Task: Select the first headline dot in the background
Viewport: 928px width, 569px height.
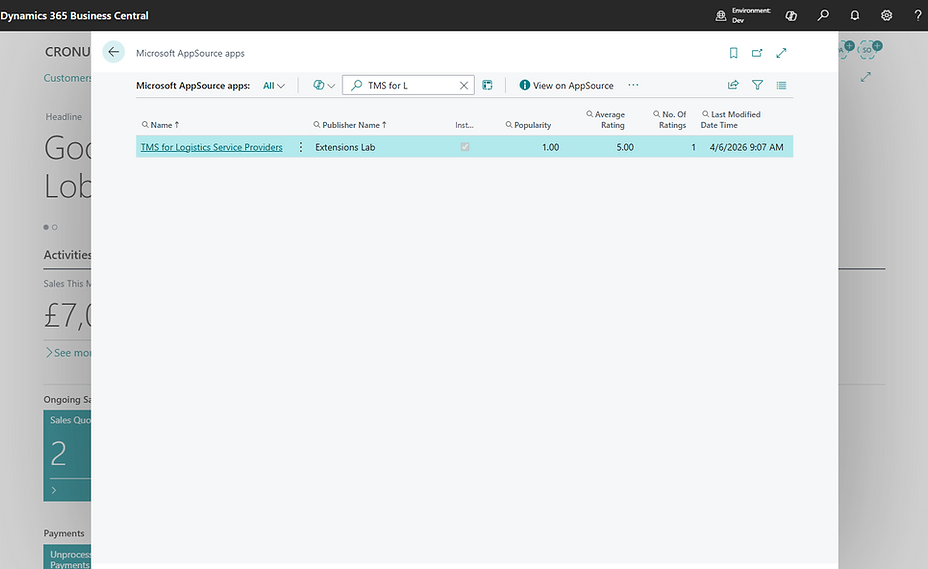Action: coord(46,227)
